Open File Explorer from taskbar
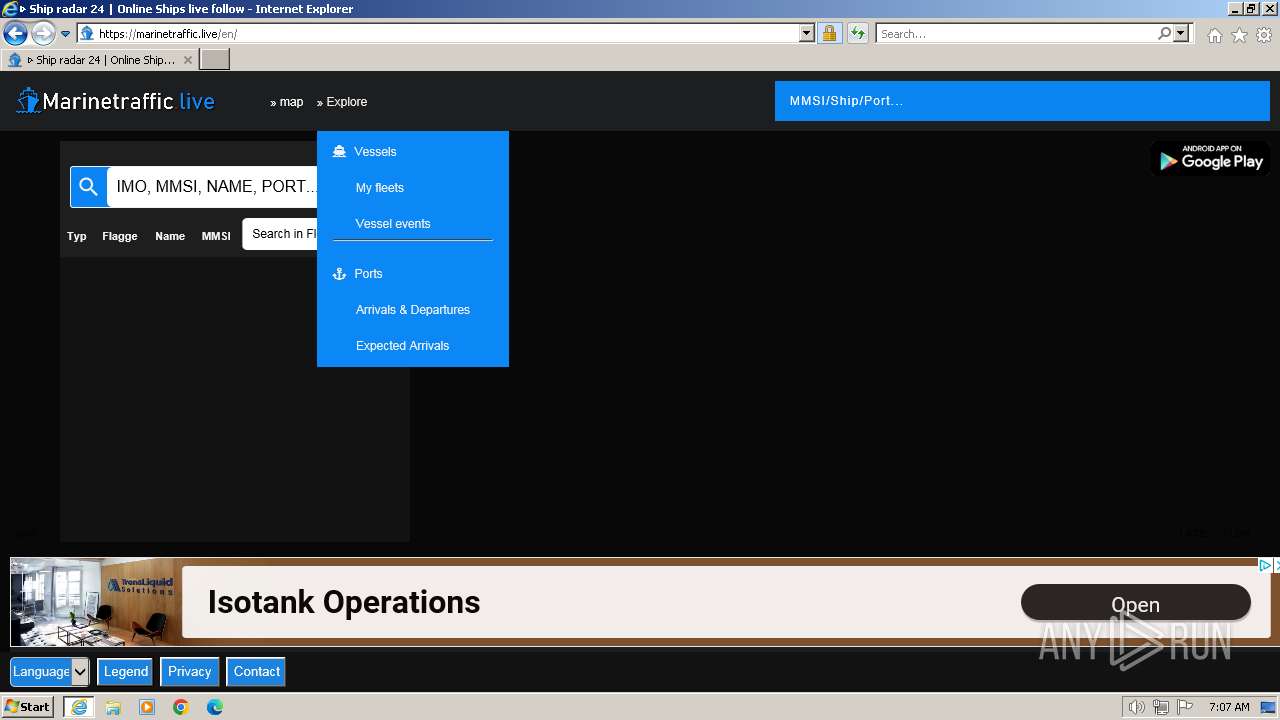 coord(113,707)
